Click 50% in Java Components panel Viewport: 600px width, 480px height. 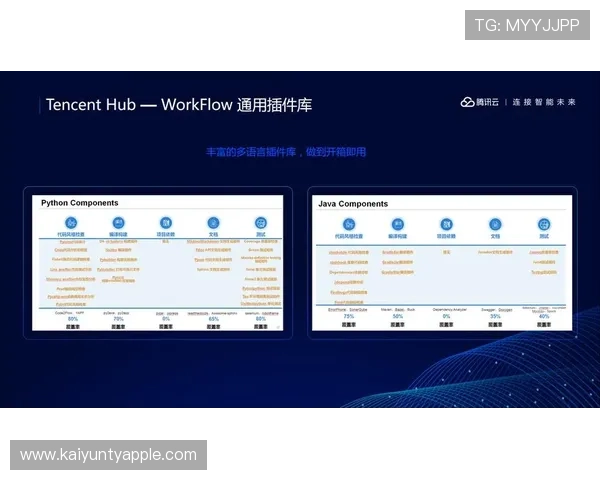point(398,317)
